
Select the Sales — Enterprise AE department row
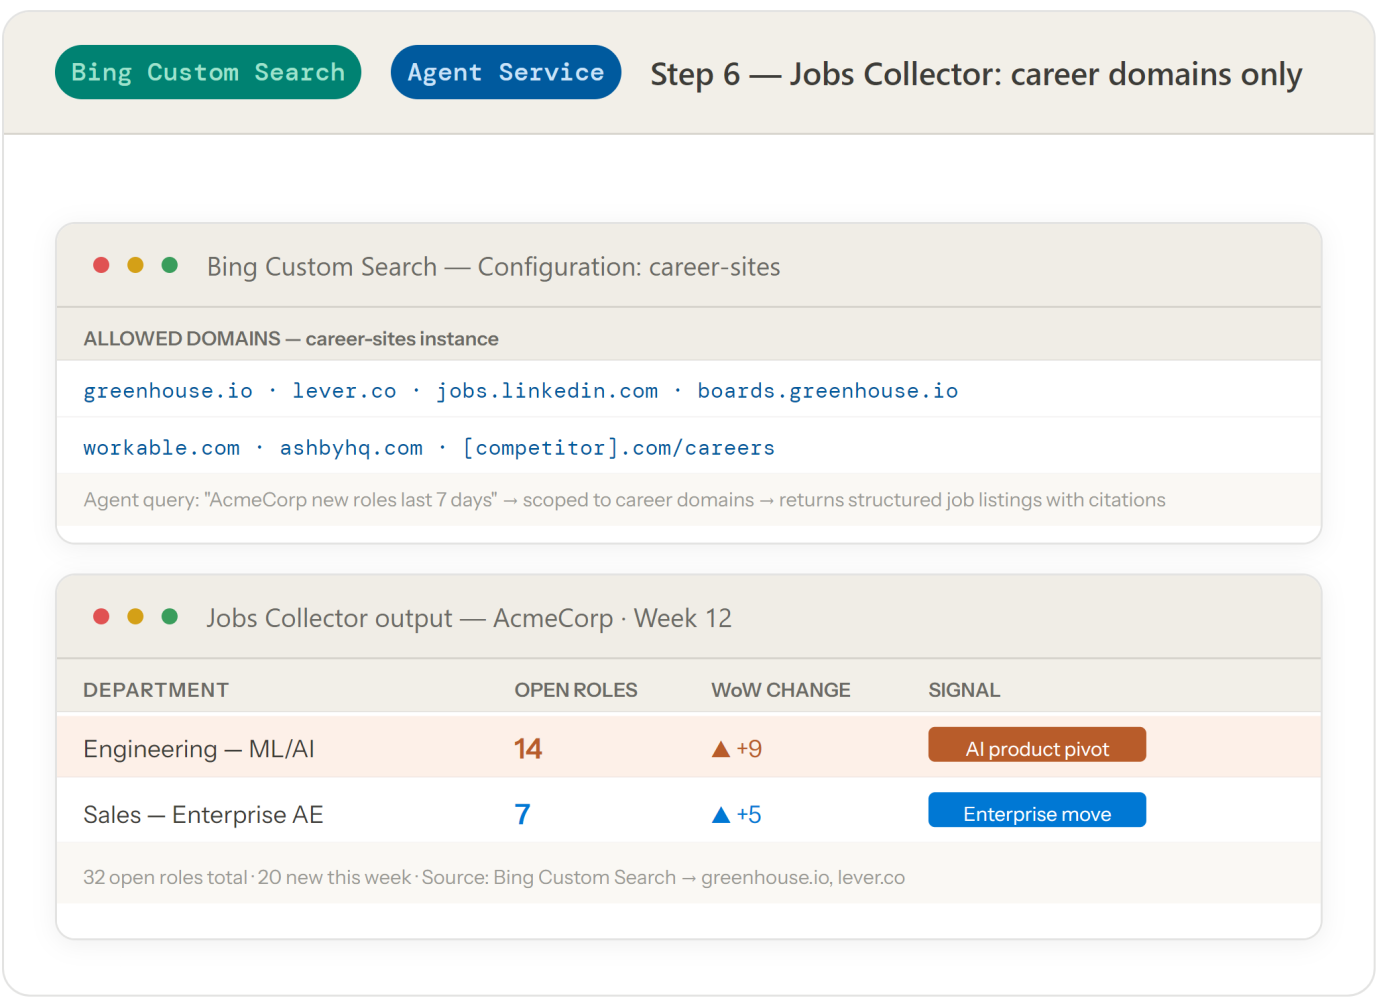pos(689,811)
